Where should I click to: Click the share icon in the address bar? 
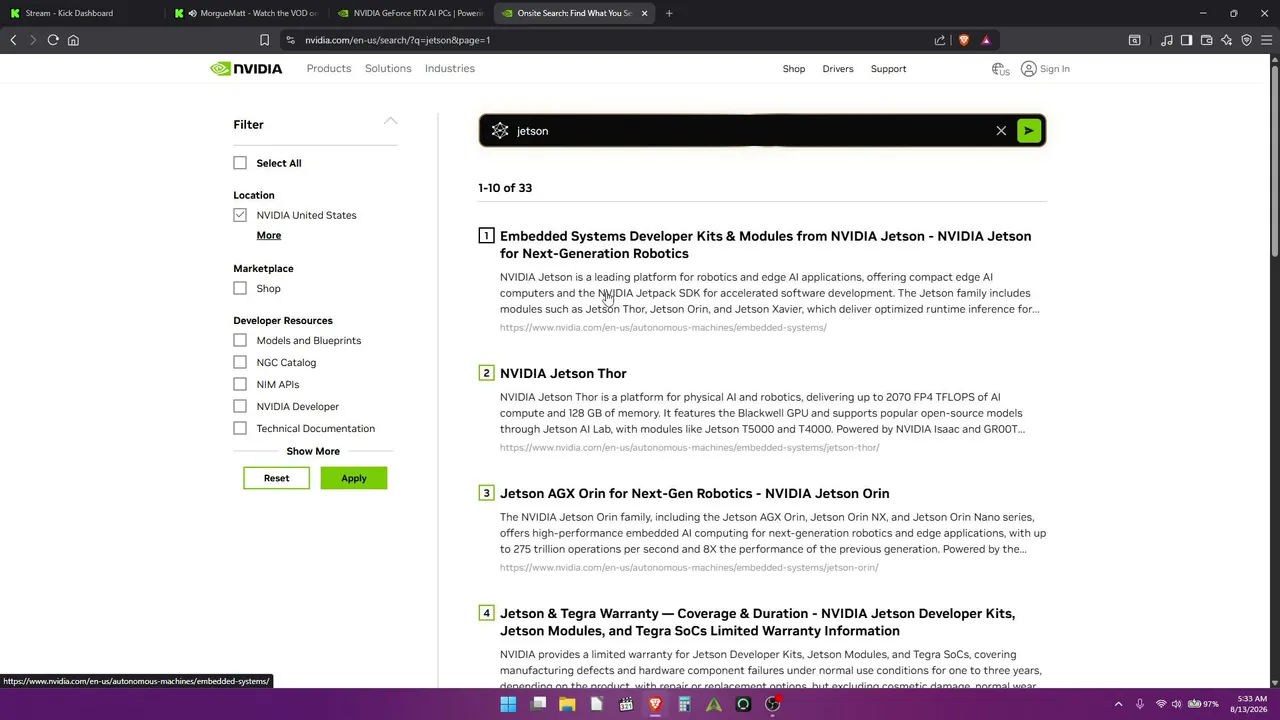pyautogui.click(x=940, y=40)
